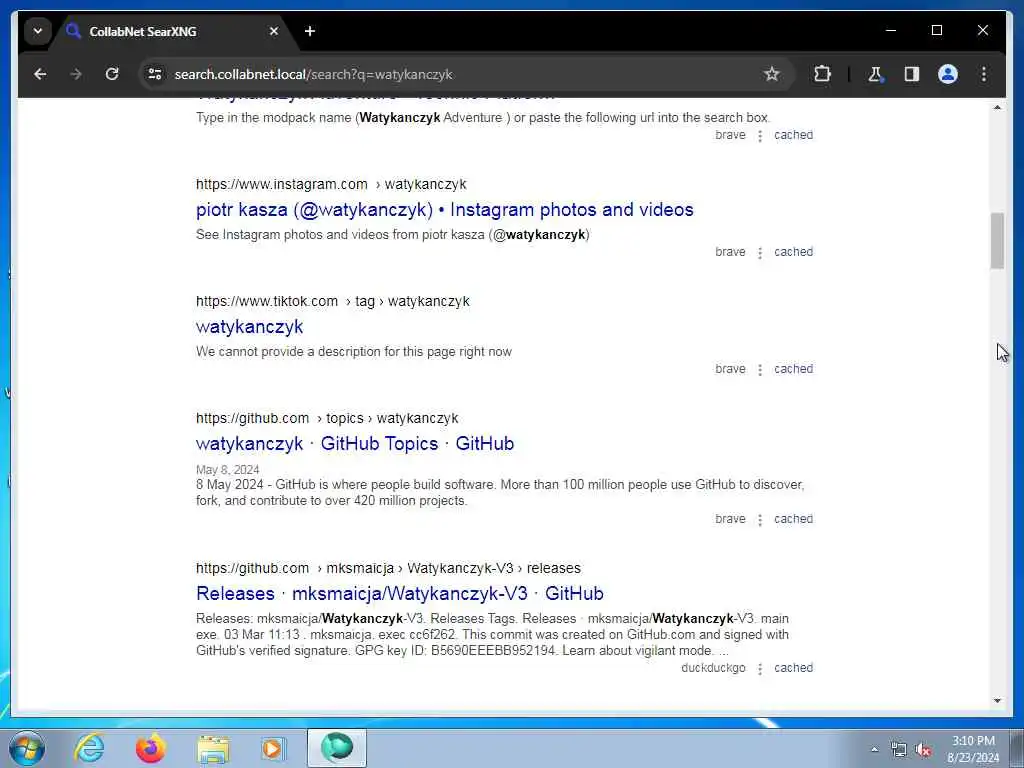The image size is (1024, 768).
Task: Show hidden tray icons arrow
Action: [x=874, y=749]
